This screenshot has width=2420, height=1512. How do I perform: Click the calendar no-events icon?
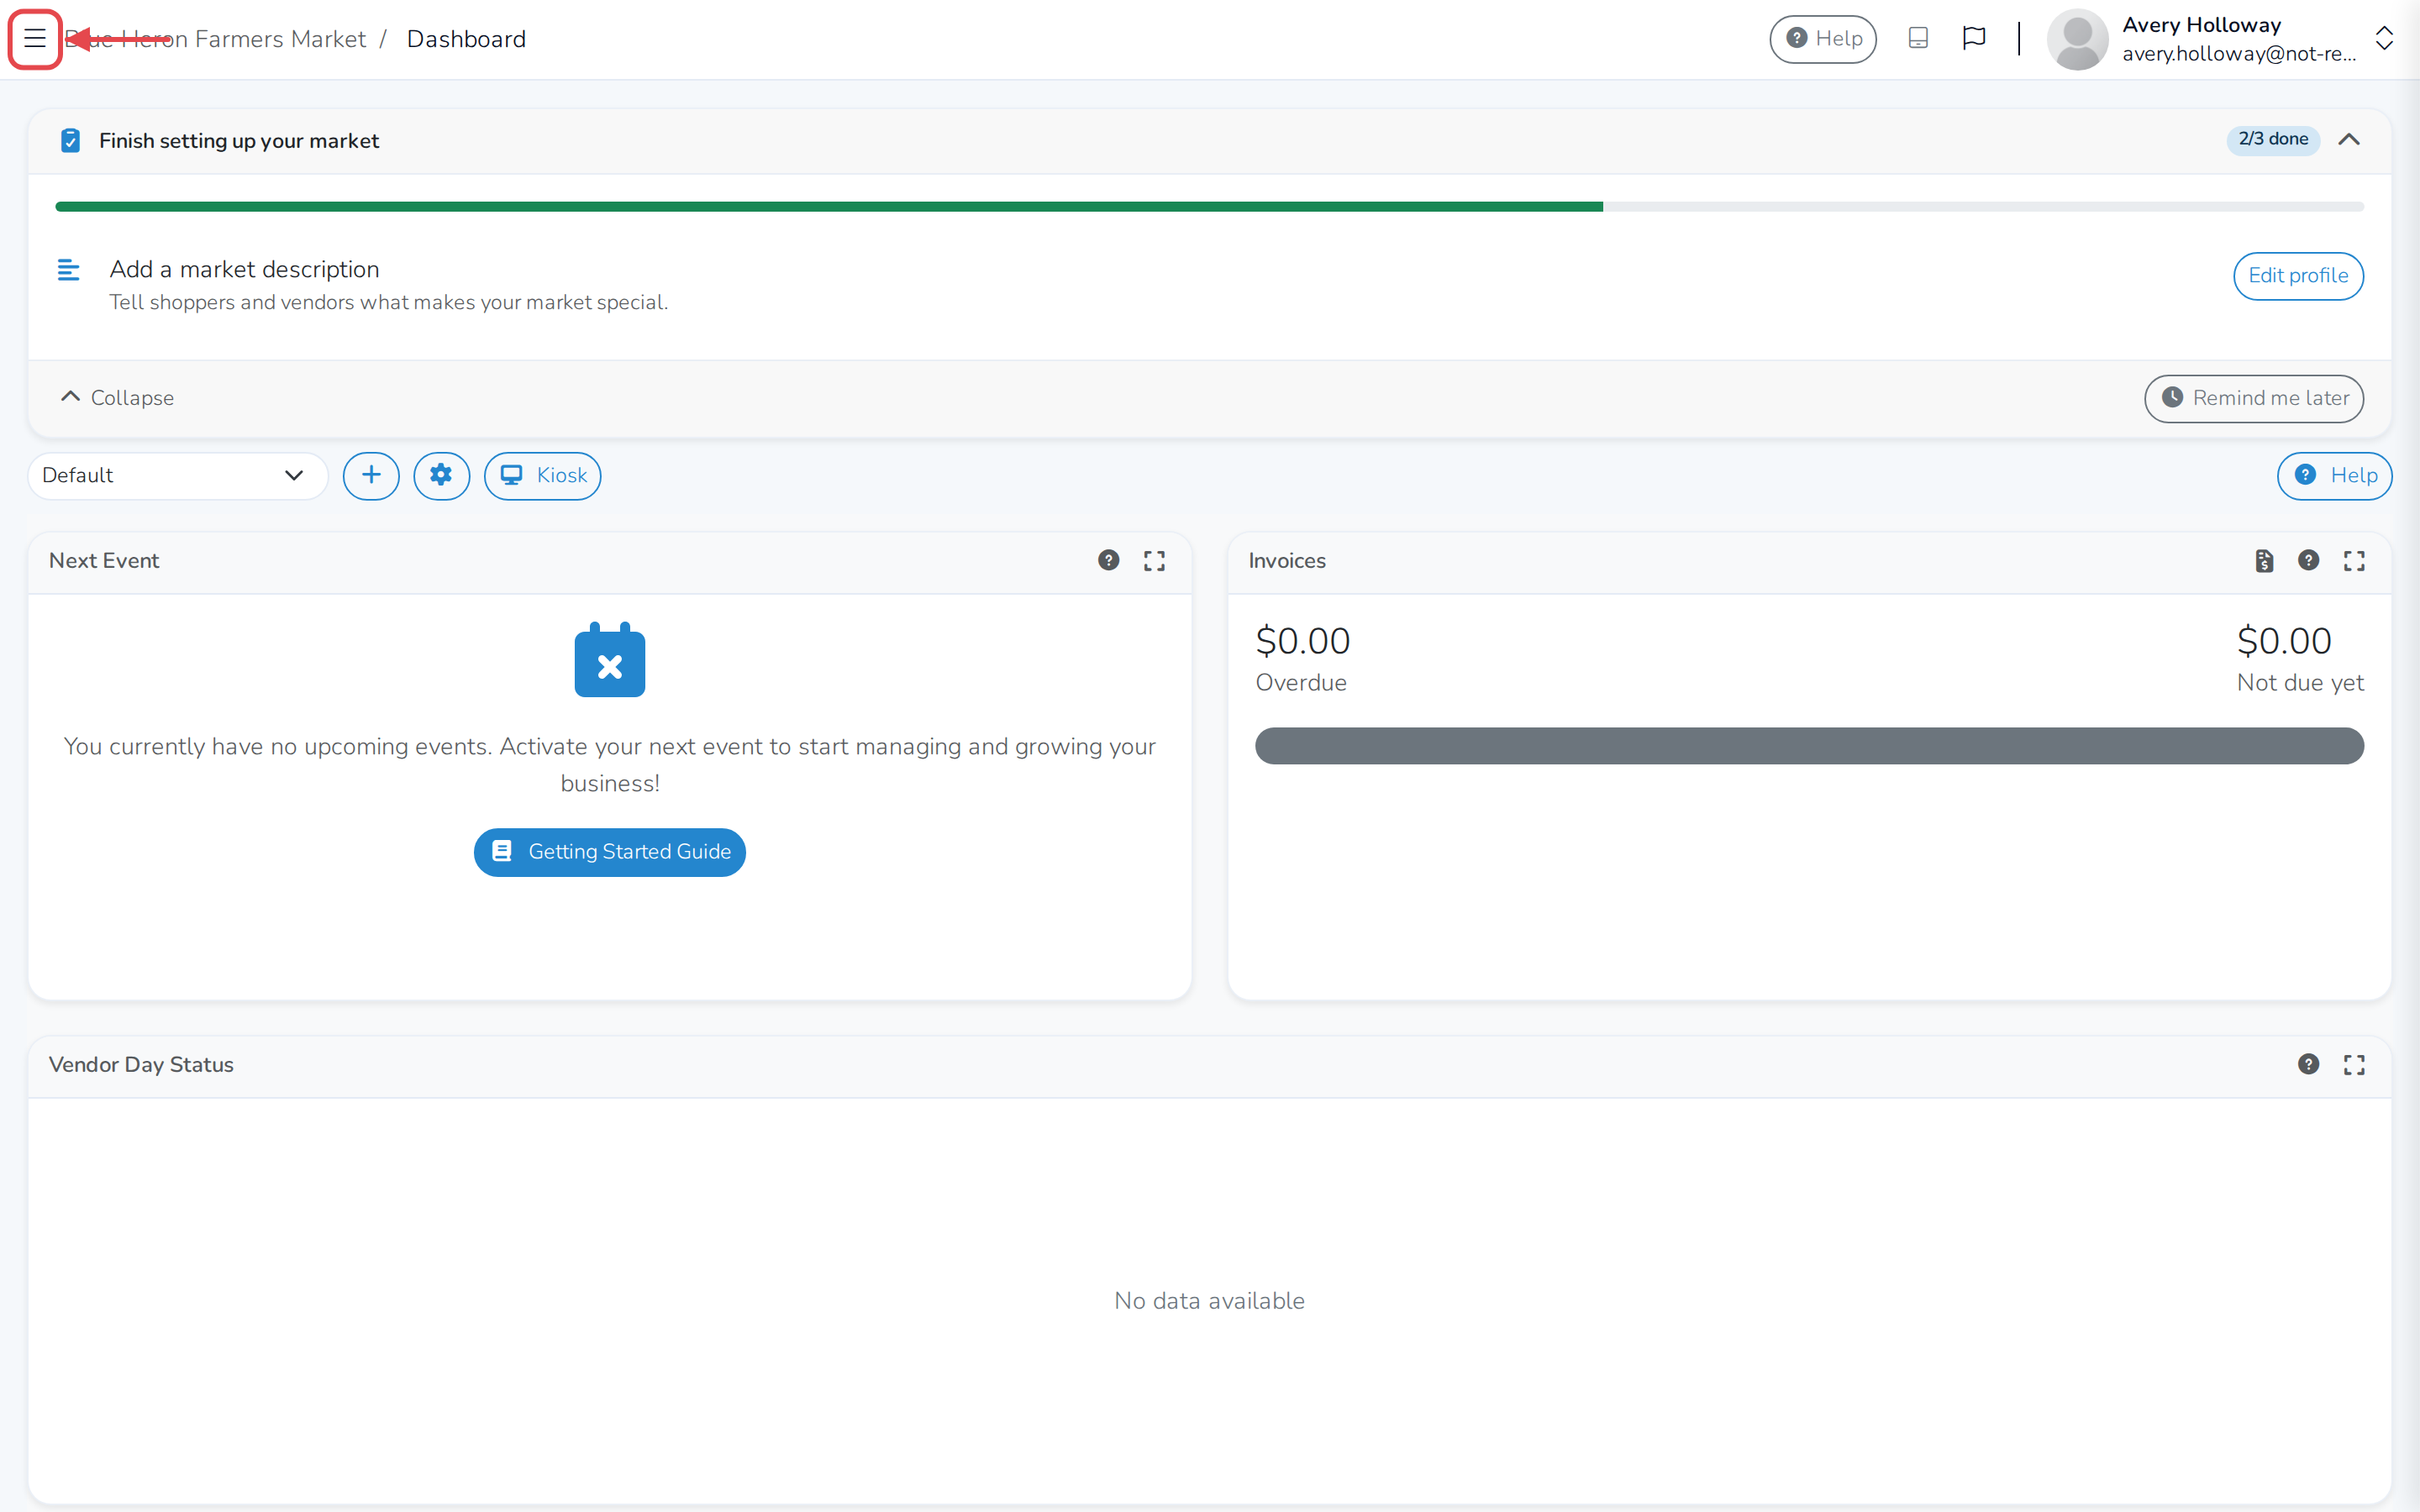coord(609,659)
